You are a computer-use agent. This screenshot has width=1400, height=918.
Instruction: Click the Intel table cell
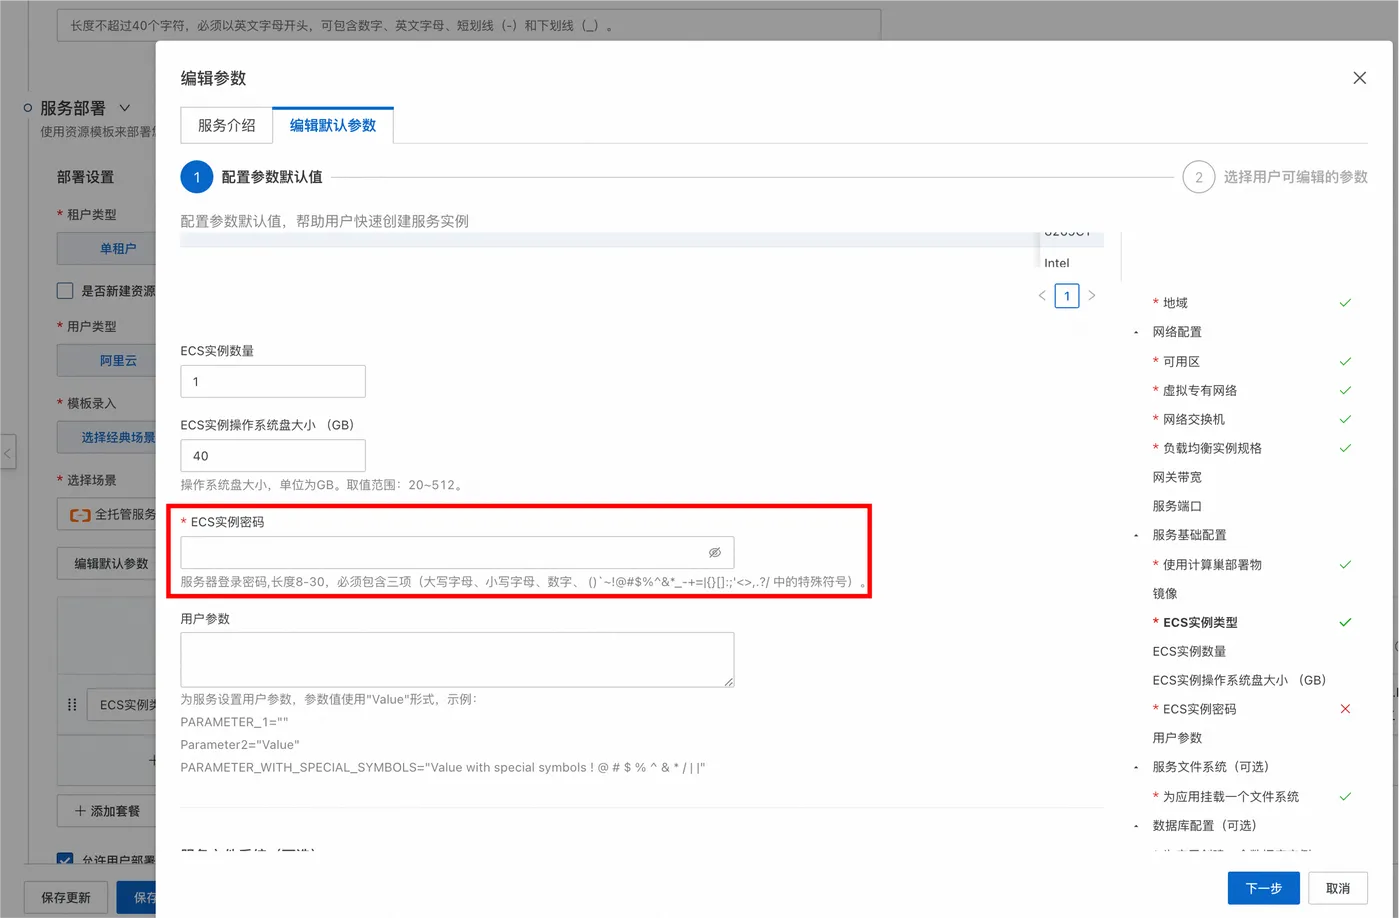pos(1057,263)
